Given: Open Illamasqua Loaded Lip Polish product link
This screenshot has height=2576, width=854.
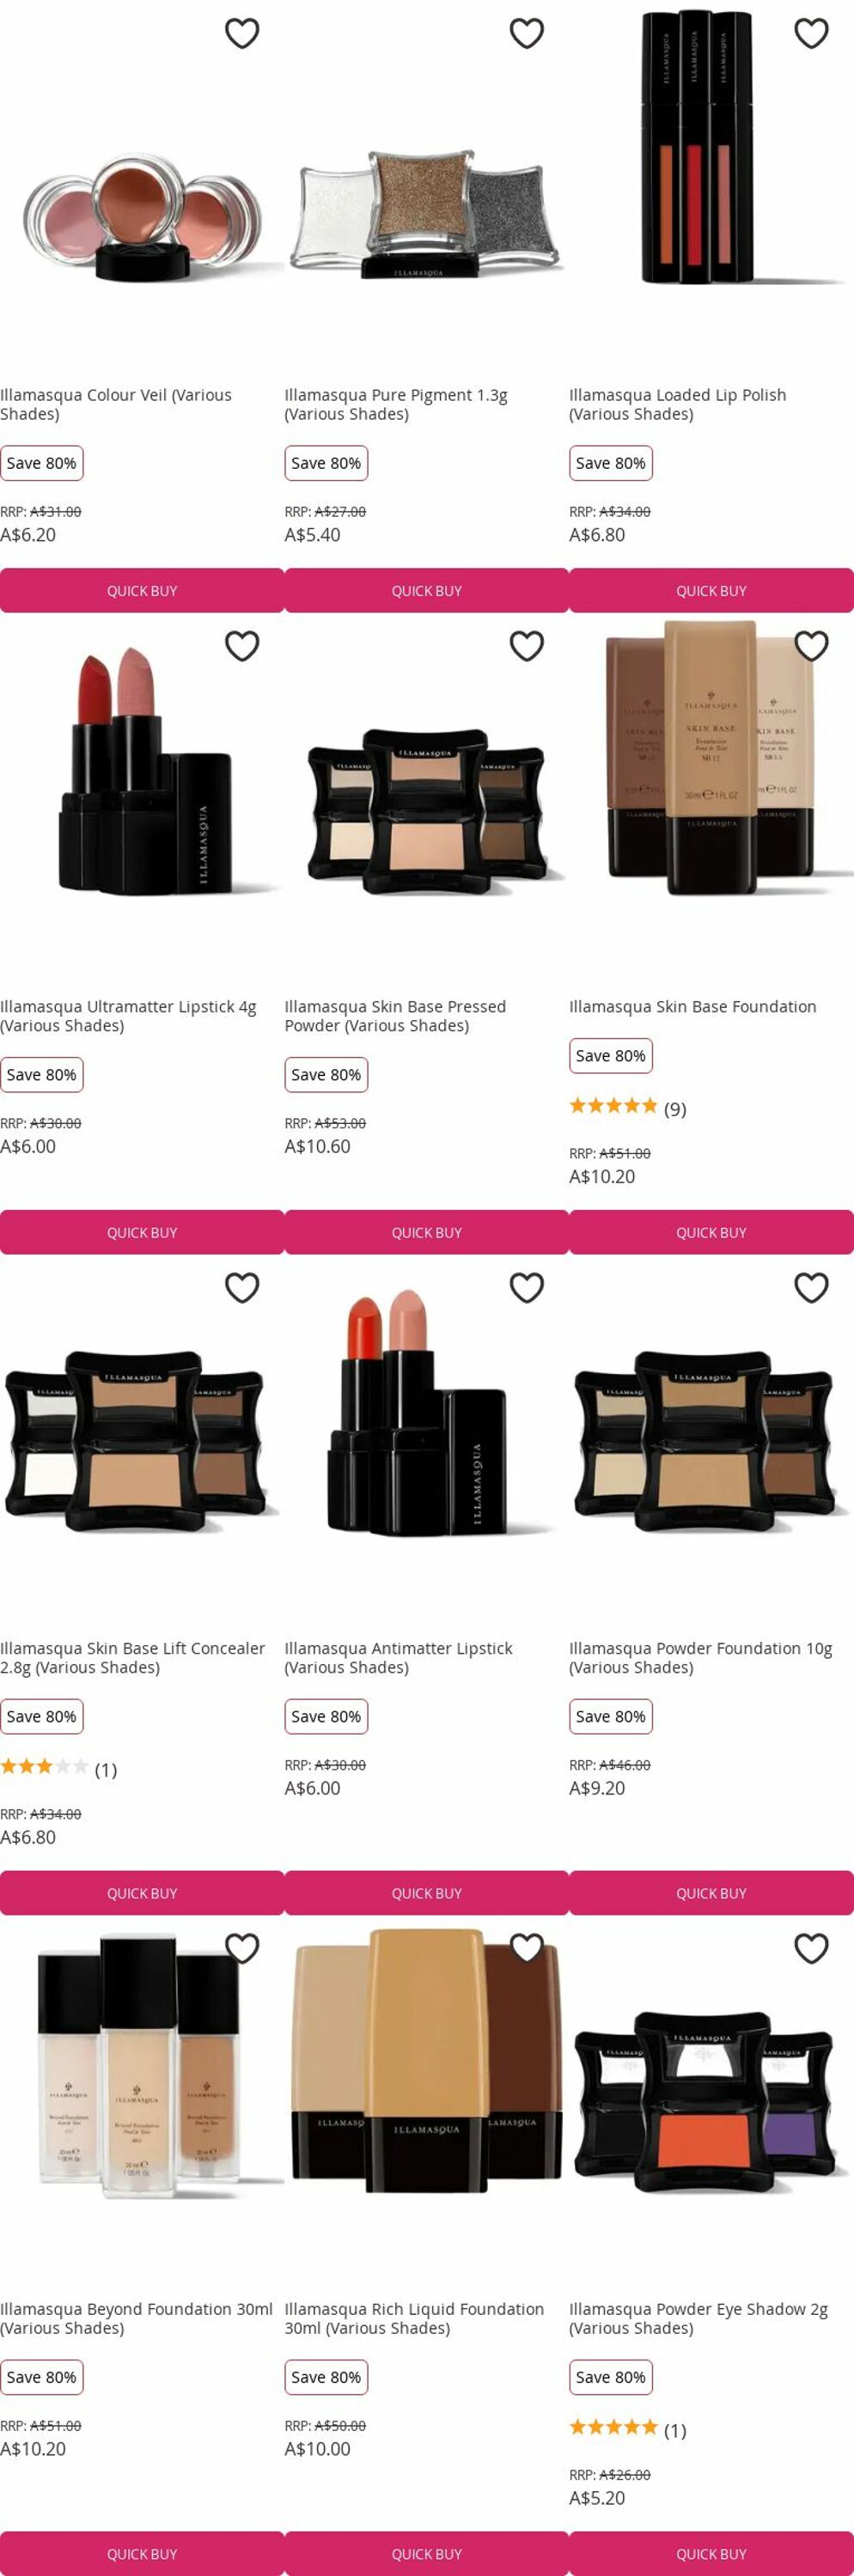Looking at the screenshot, I should (x=677, y=404).
